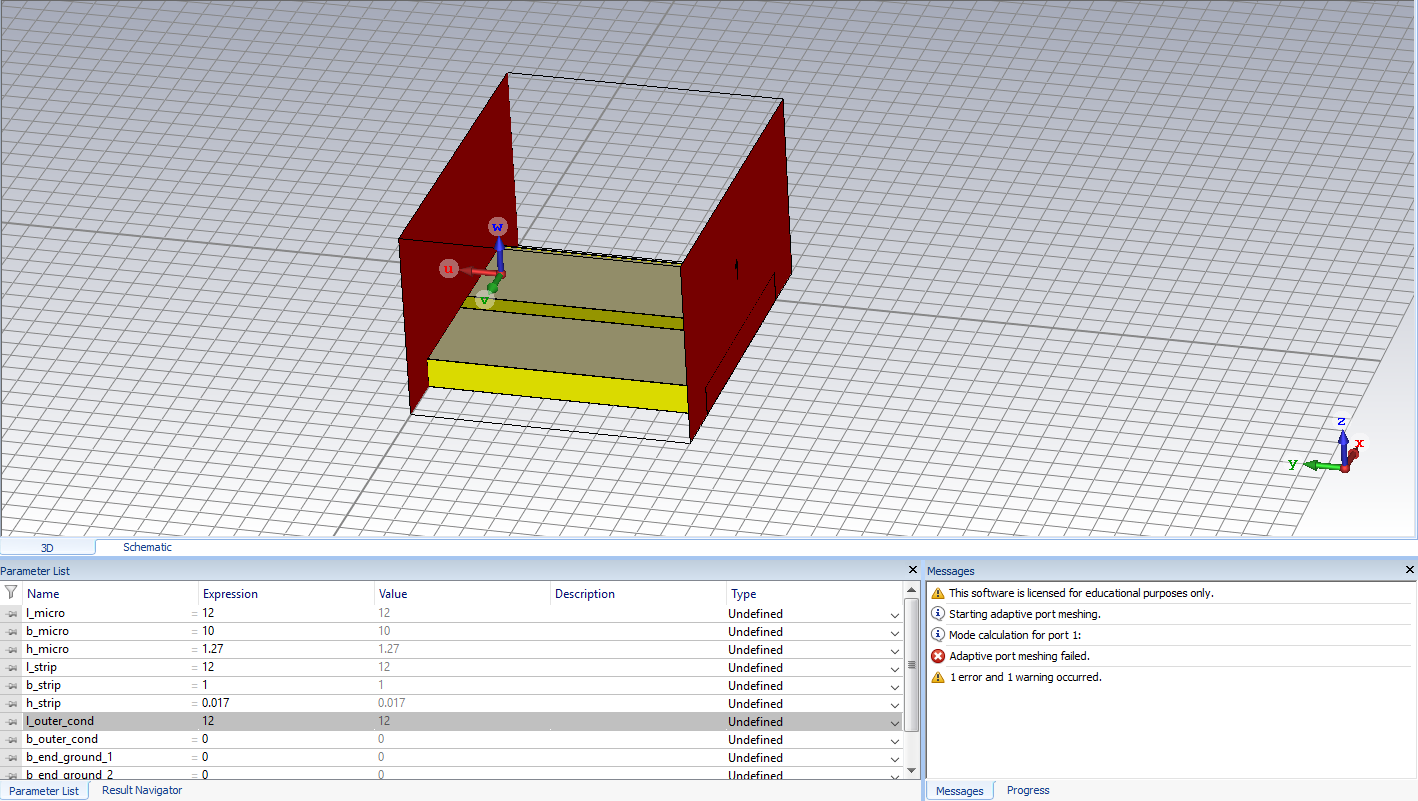
Task: Open the Type dropdown for b_outer_cond
Action: [895, 741]
